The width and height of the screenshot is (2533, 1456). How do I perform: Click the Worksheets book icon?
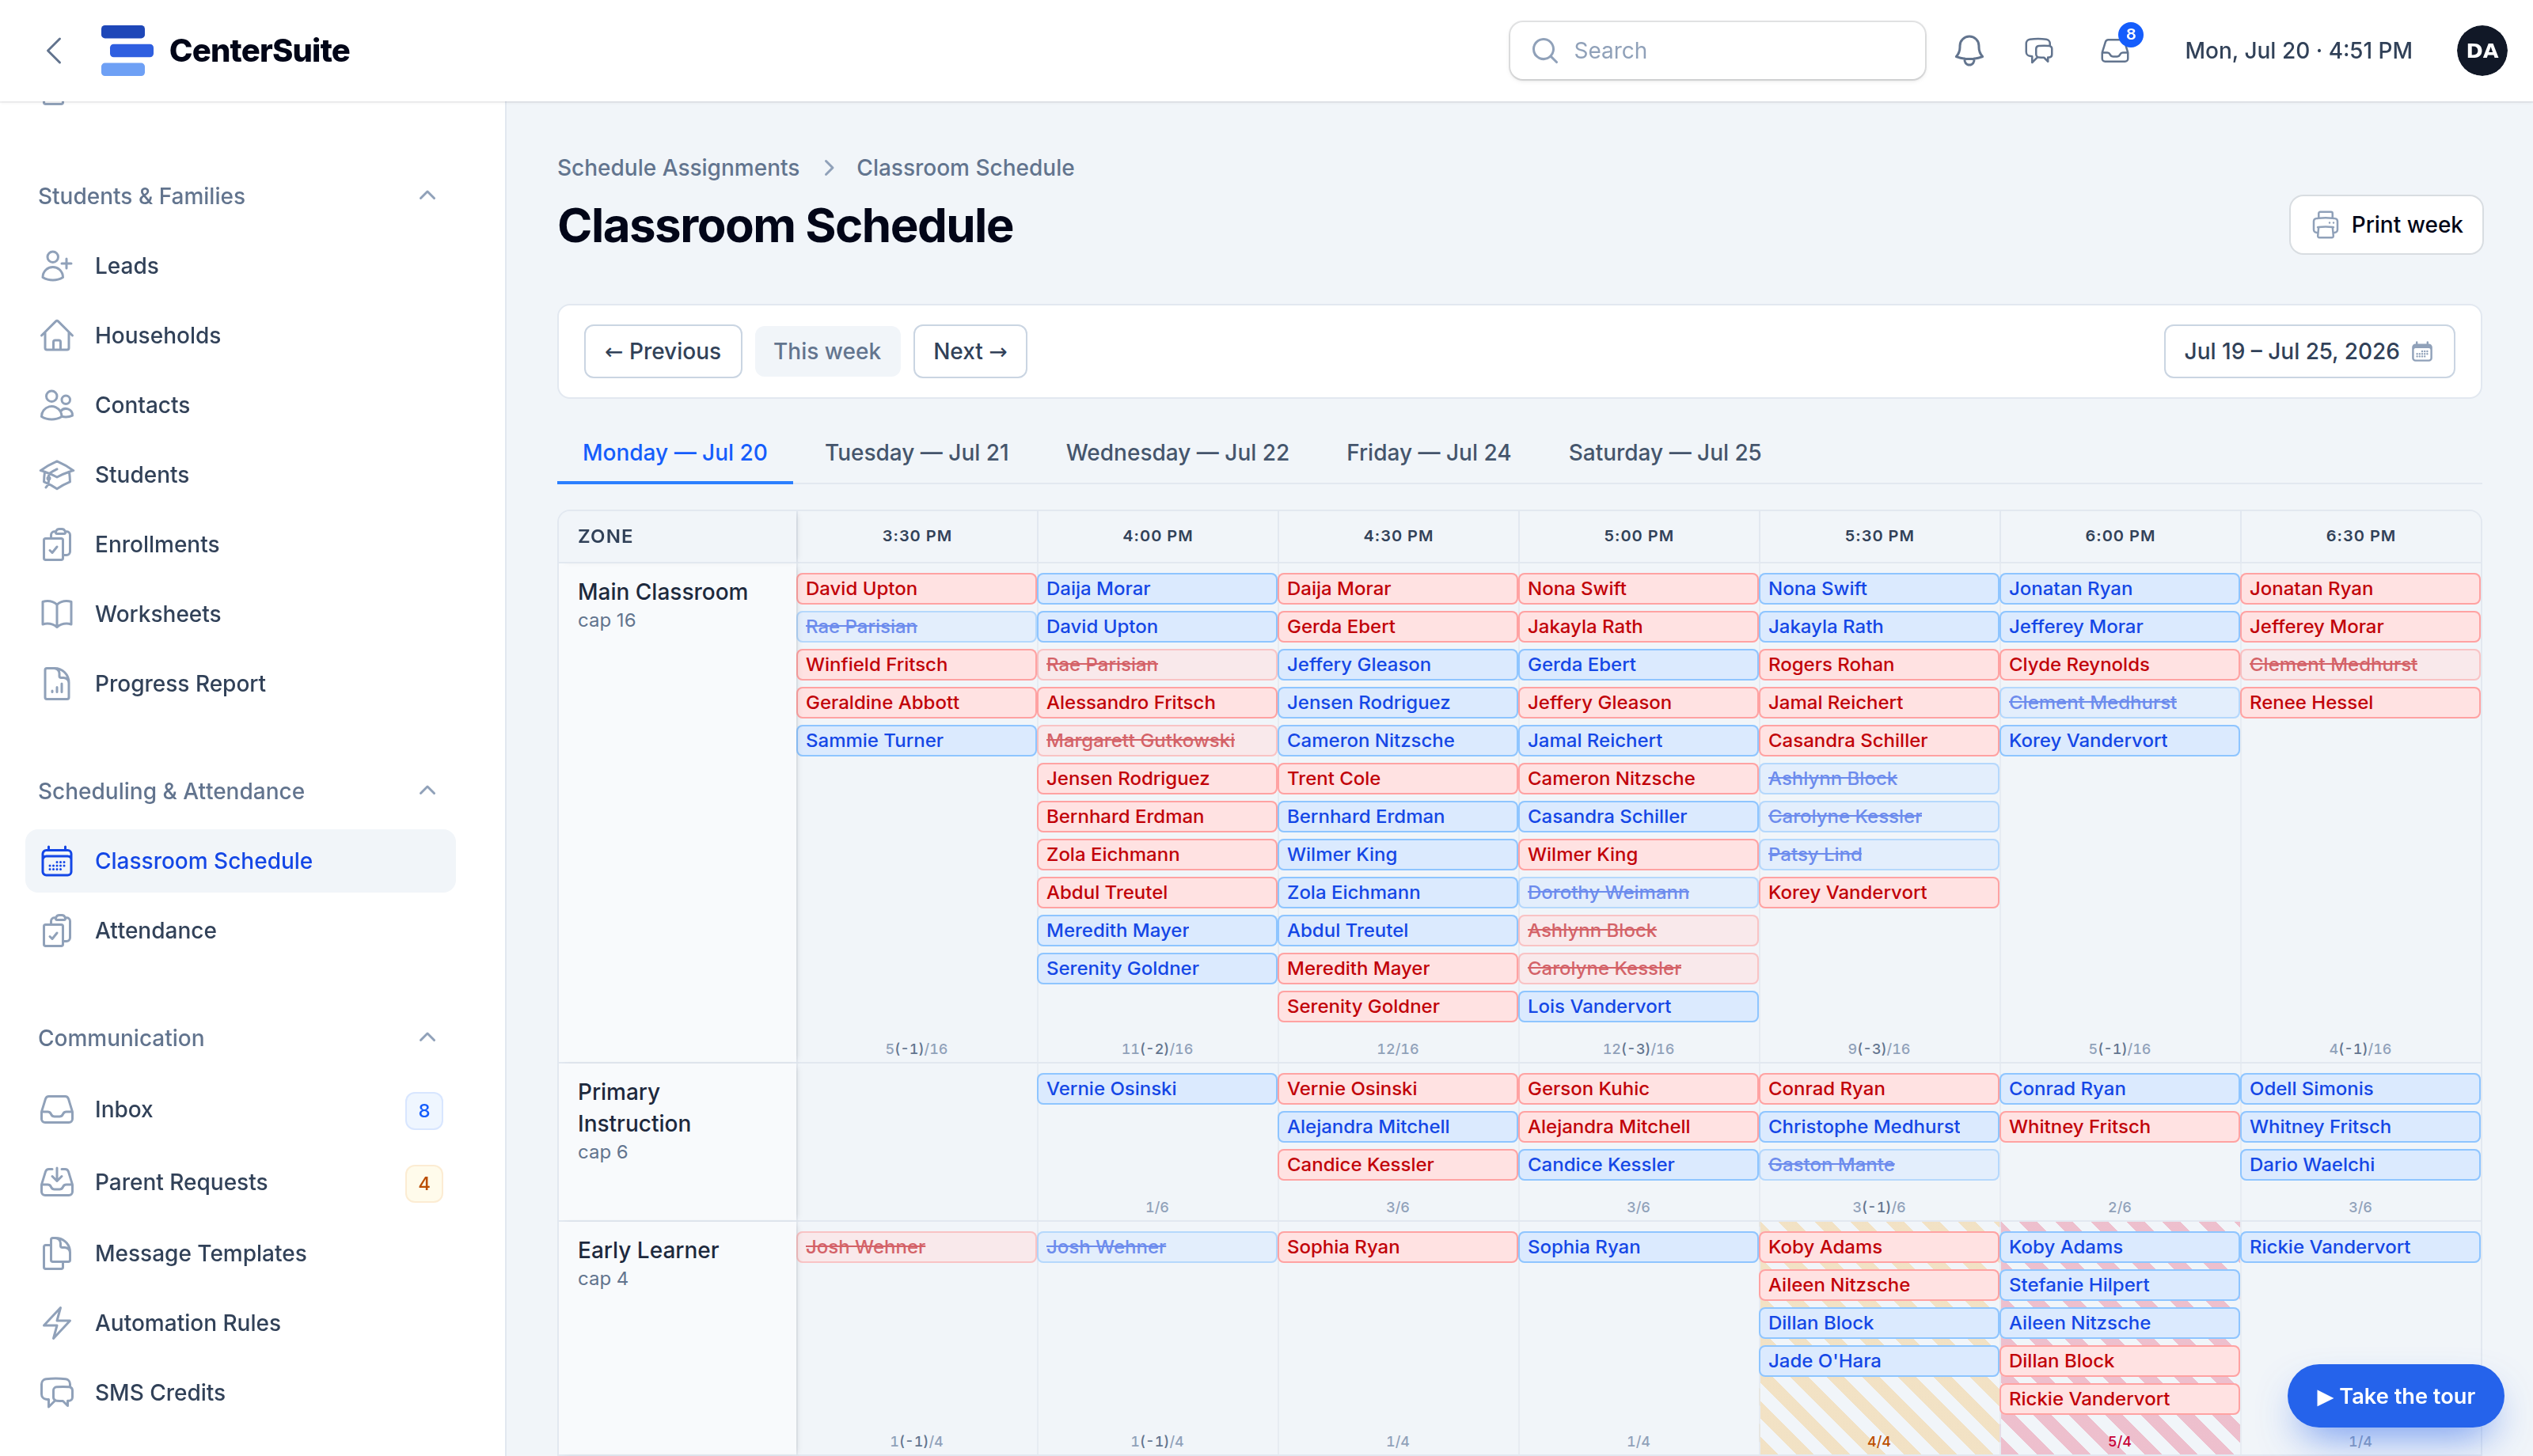coord(57,614)
